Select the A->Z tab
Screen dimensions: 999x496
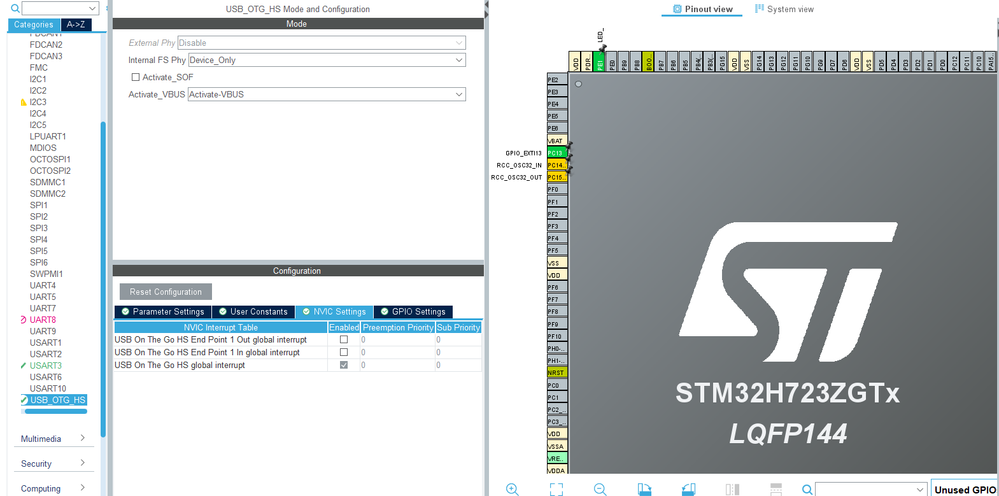point(76,25)
